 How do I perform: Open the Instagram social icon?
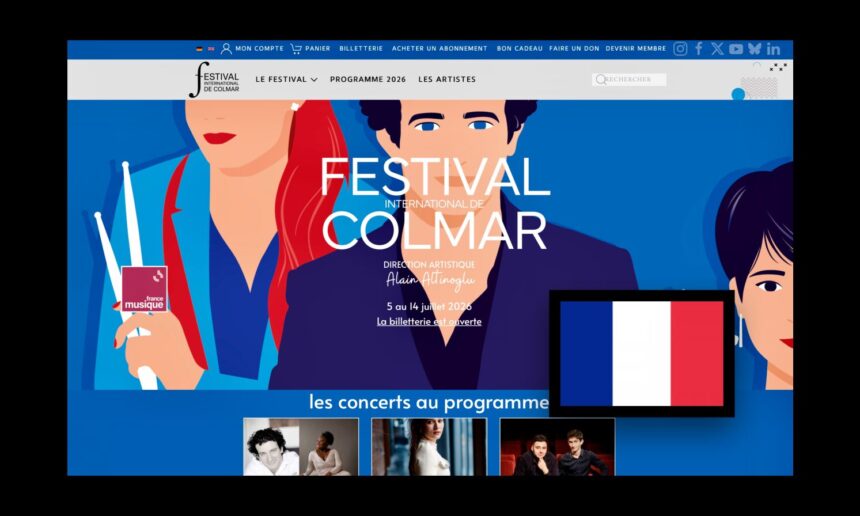(x=680, y=49)
